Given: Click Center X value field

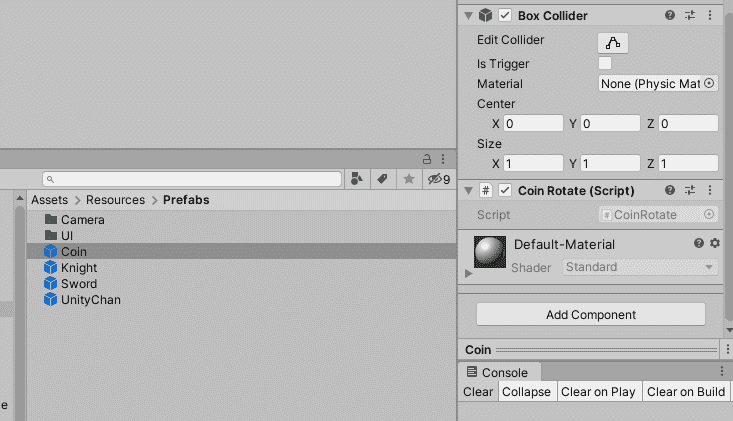Looking at the screenshot, I should (x=533, y=123).
